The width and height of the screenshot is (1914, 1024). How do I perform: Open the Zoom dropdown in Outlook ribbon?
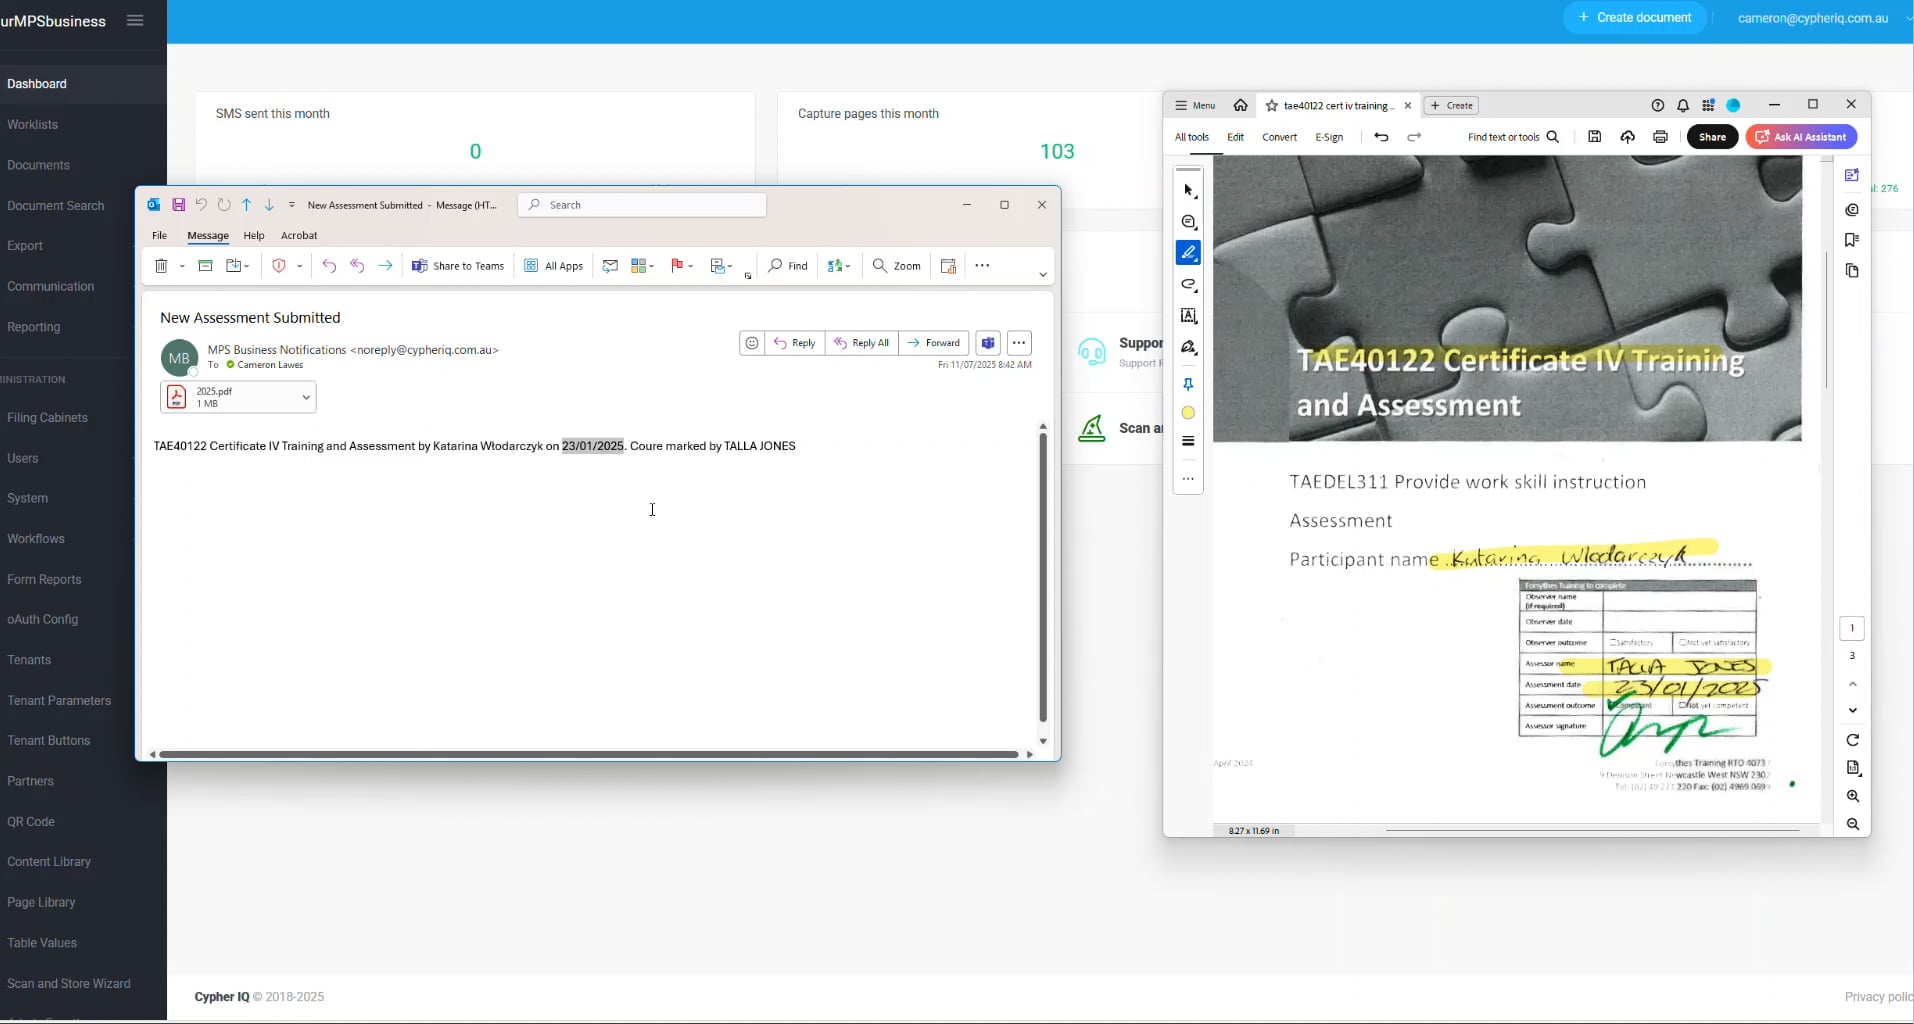(x=897, y=266)
